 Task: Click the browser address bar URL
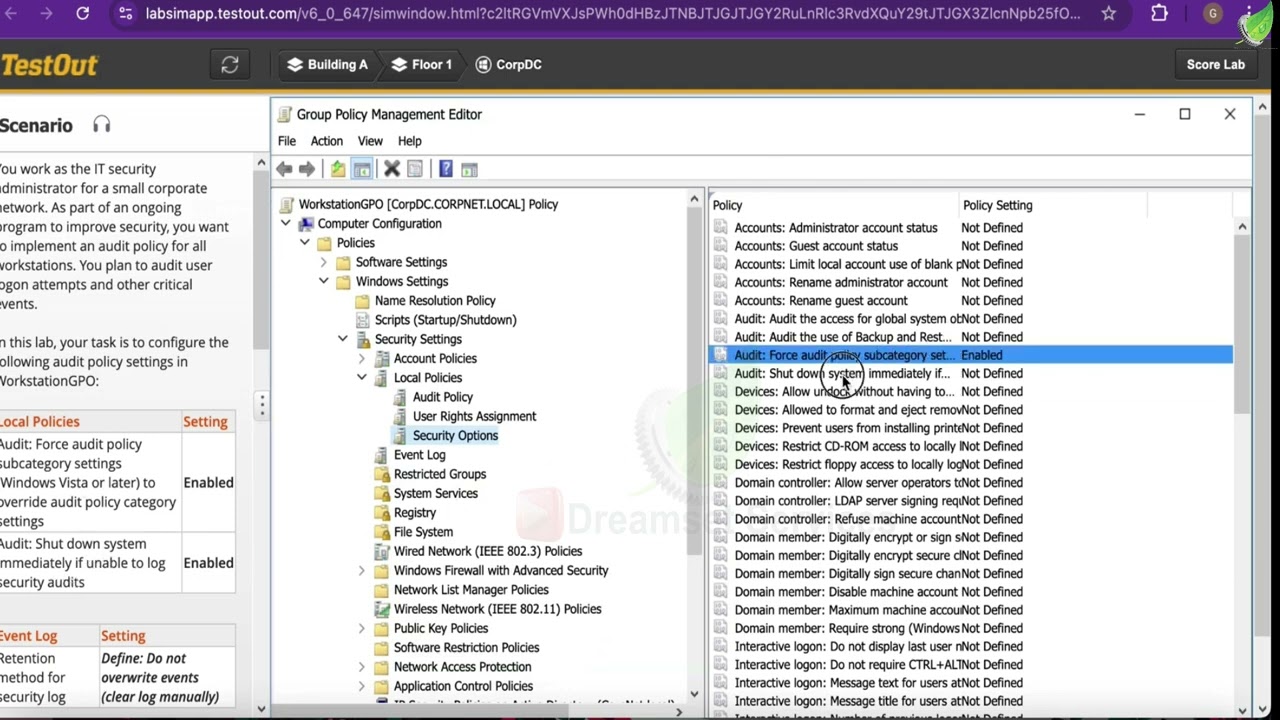[612, 13]
